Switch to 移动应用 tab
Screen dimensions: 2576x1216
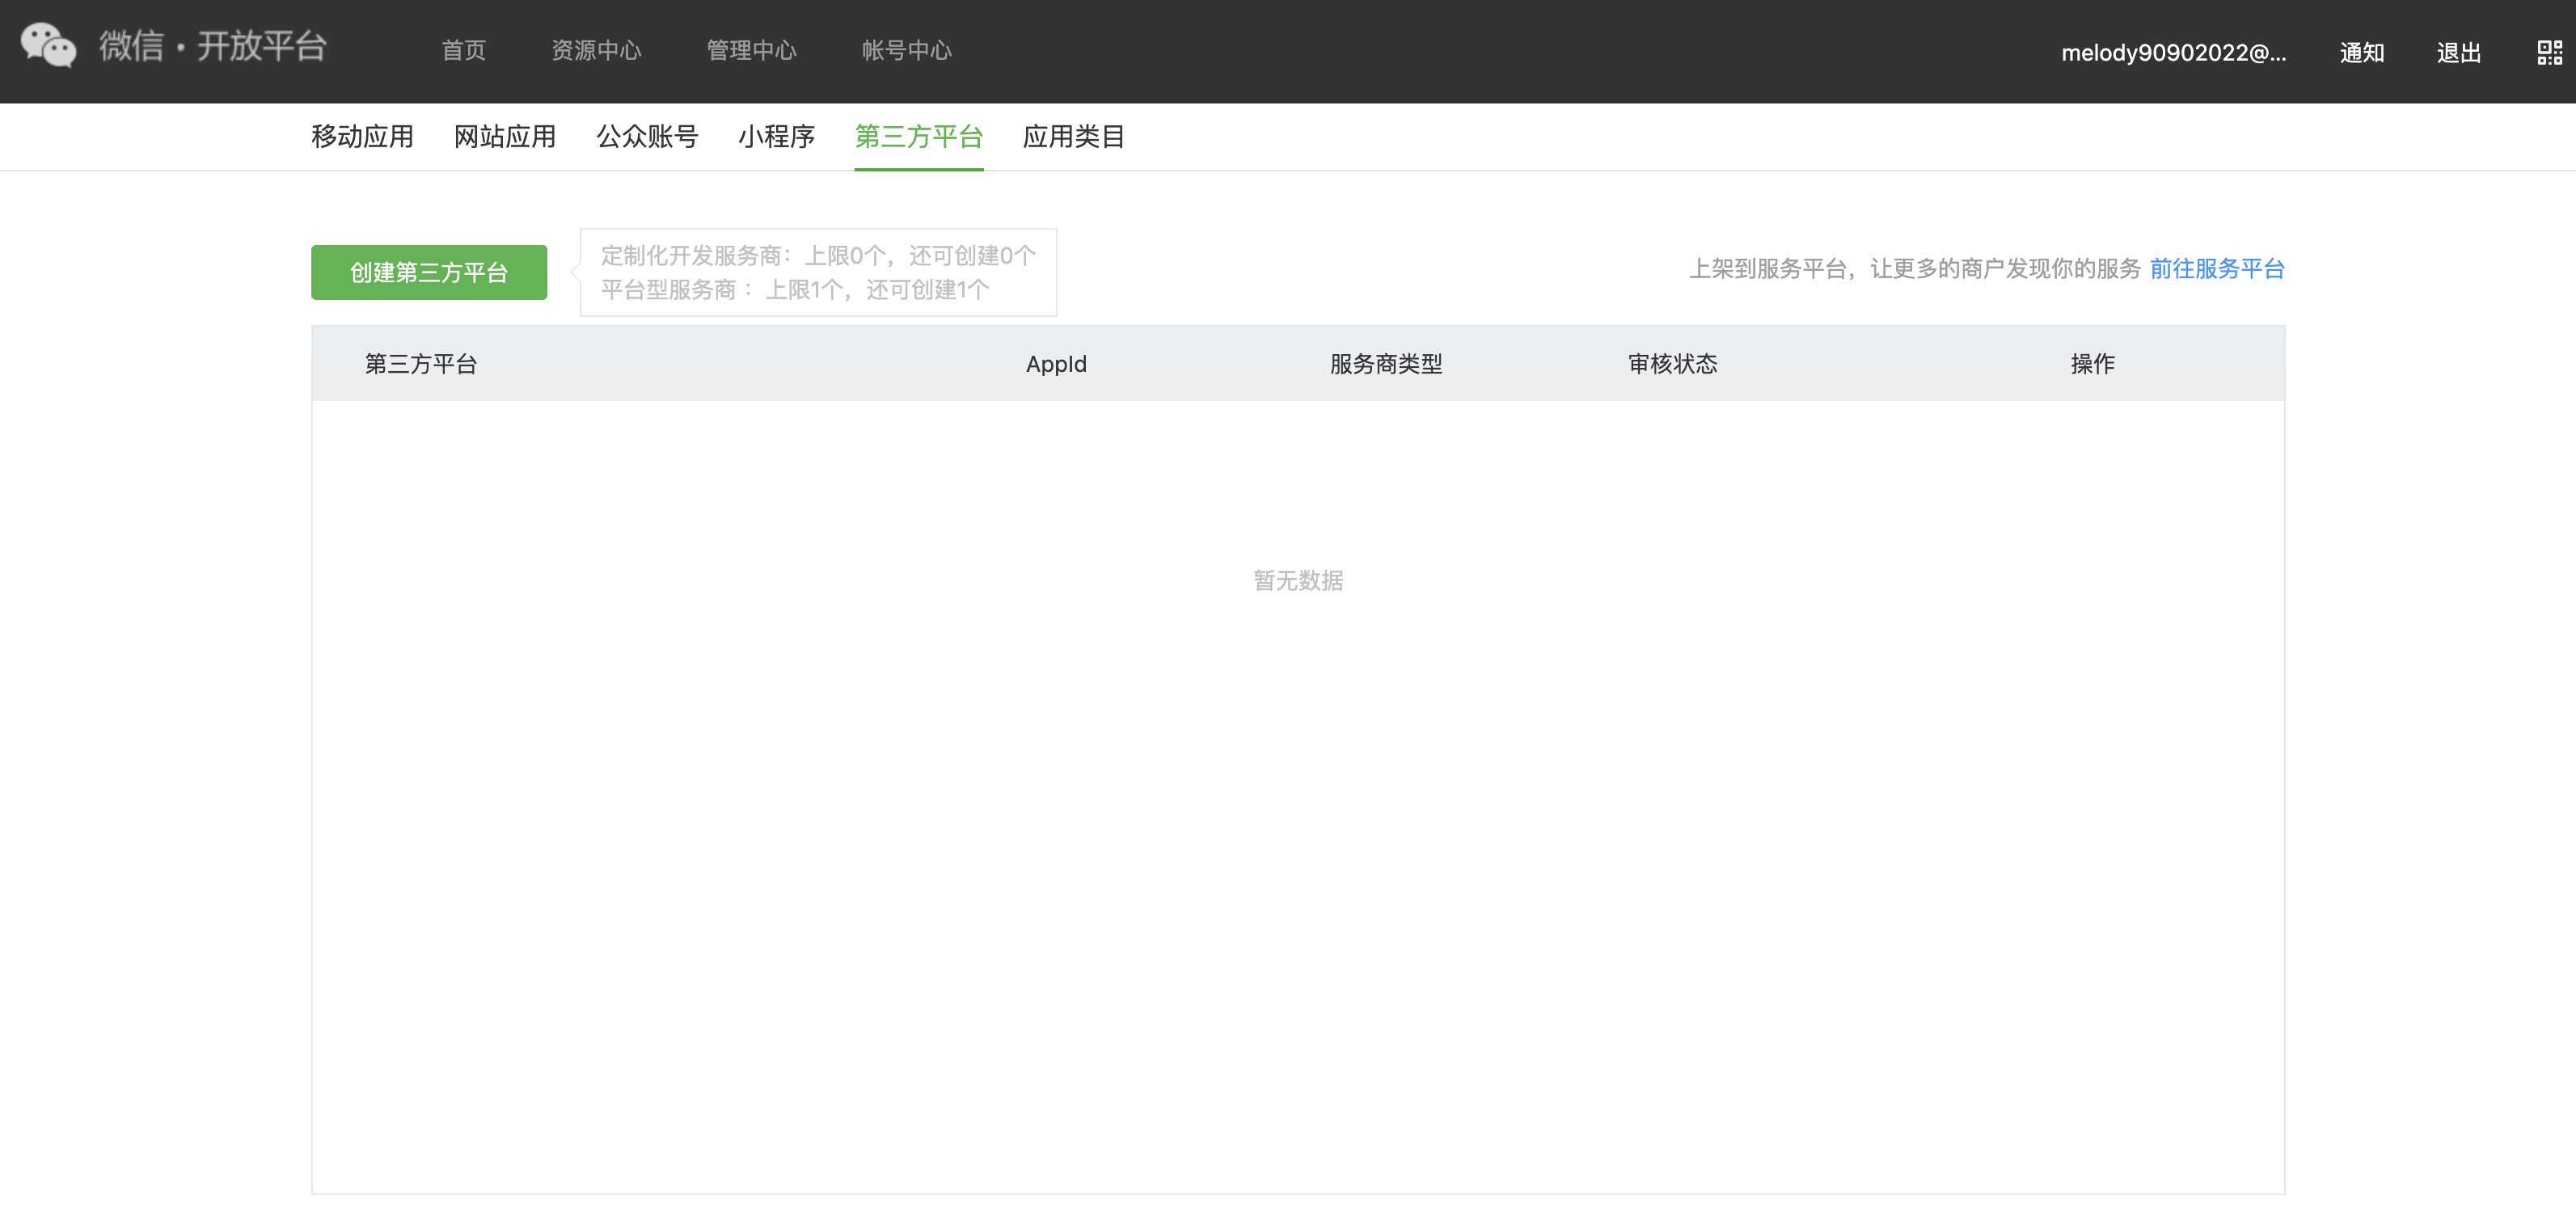tap(362, 136)
